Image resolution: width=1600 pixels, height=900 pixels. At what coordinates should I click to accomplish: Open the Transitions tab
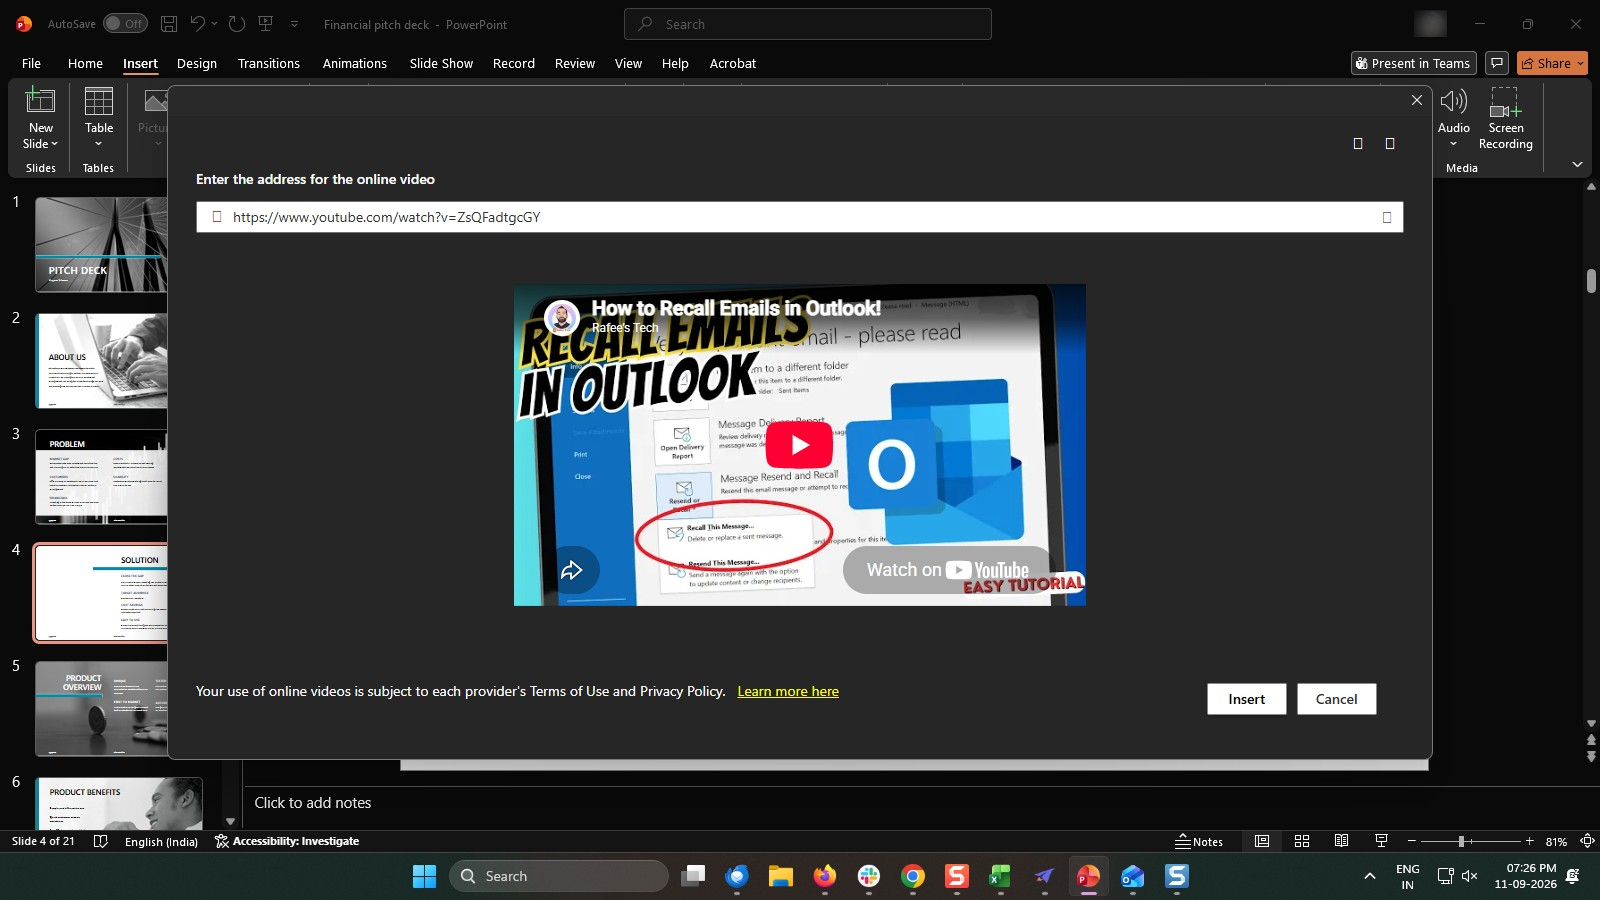click(269, 63)
